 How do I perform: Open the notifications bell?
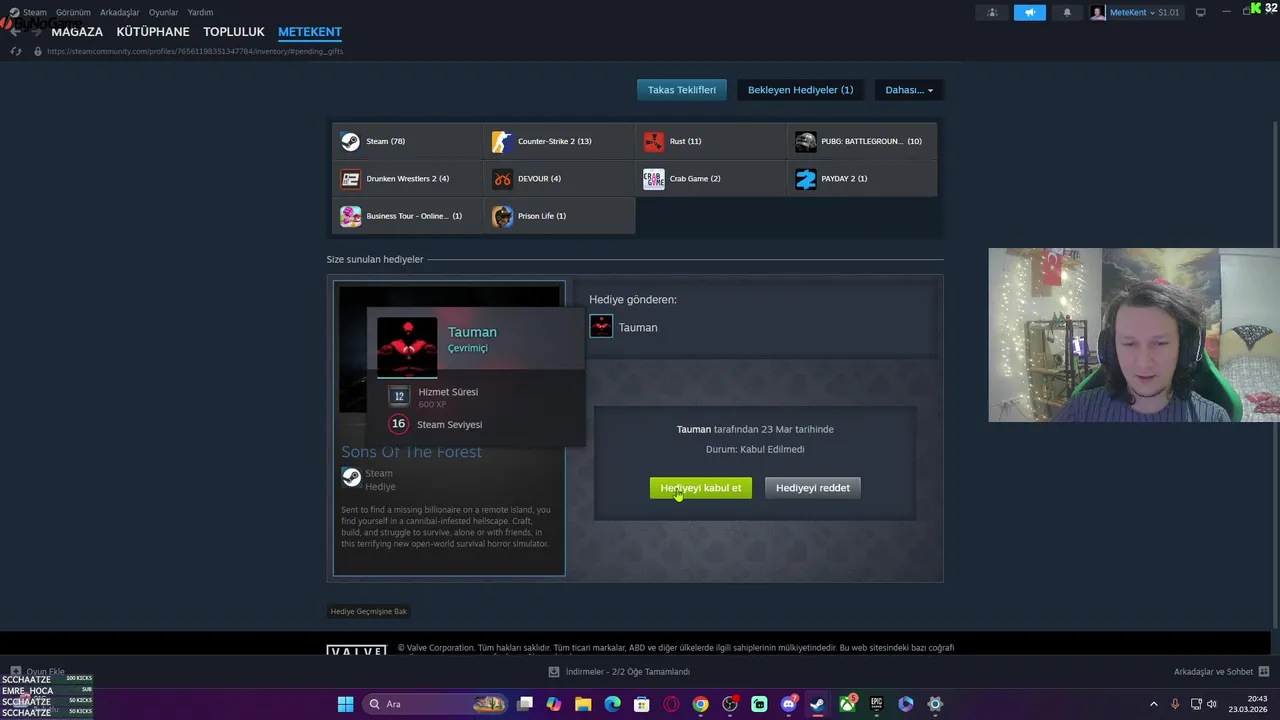click(1067, 12)
